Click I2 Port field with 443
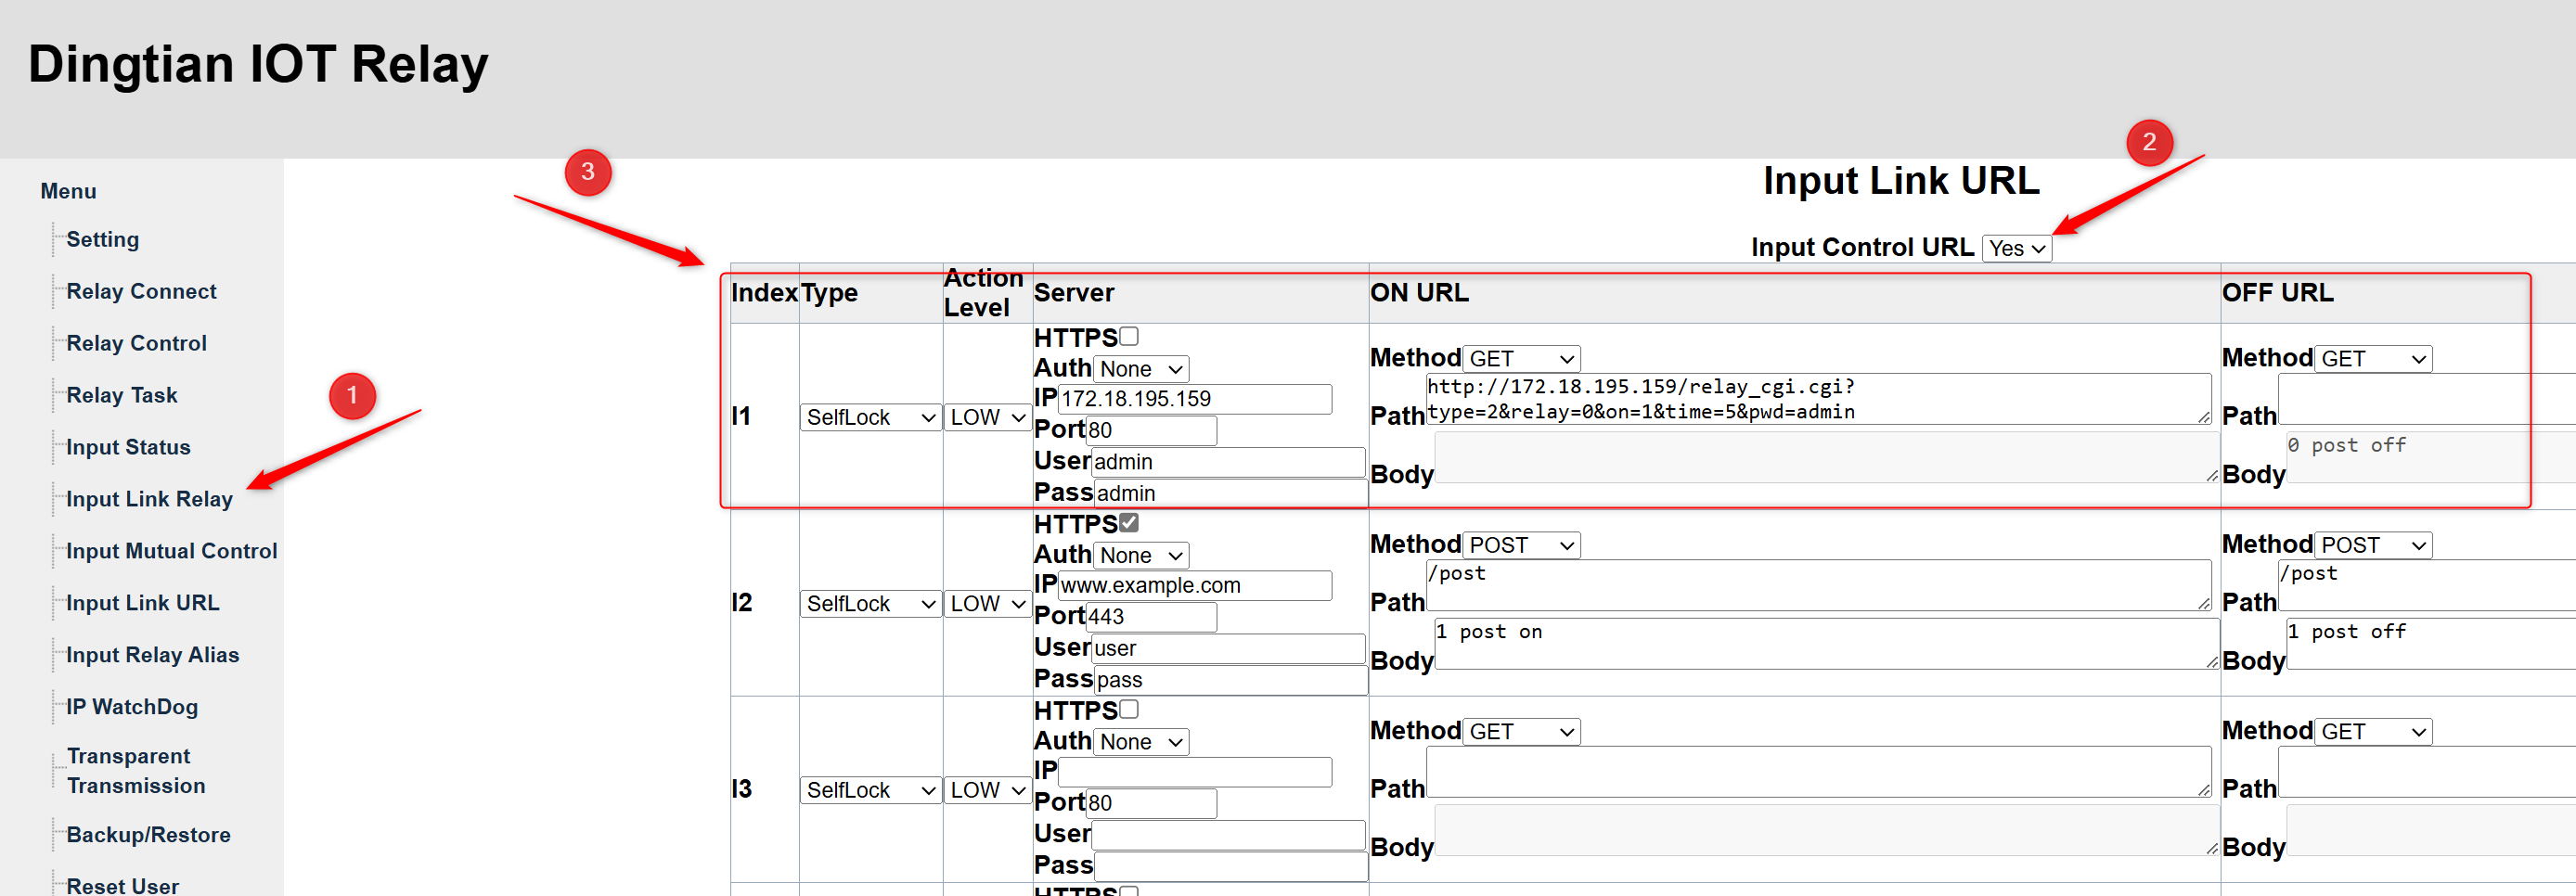This screenshot has height=896, width=2576. pyautogui.click(x=1152, y=617)
